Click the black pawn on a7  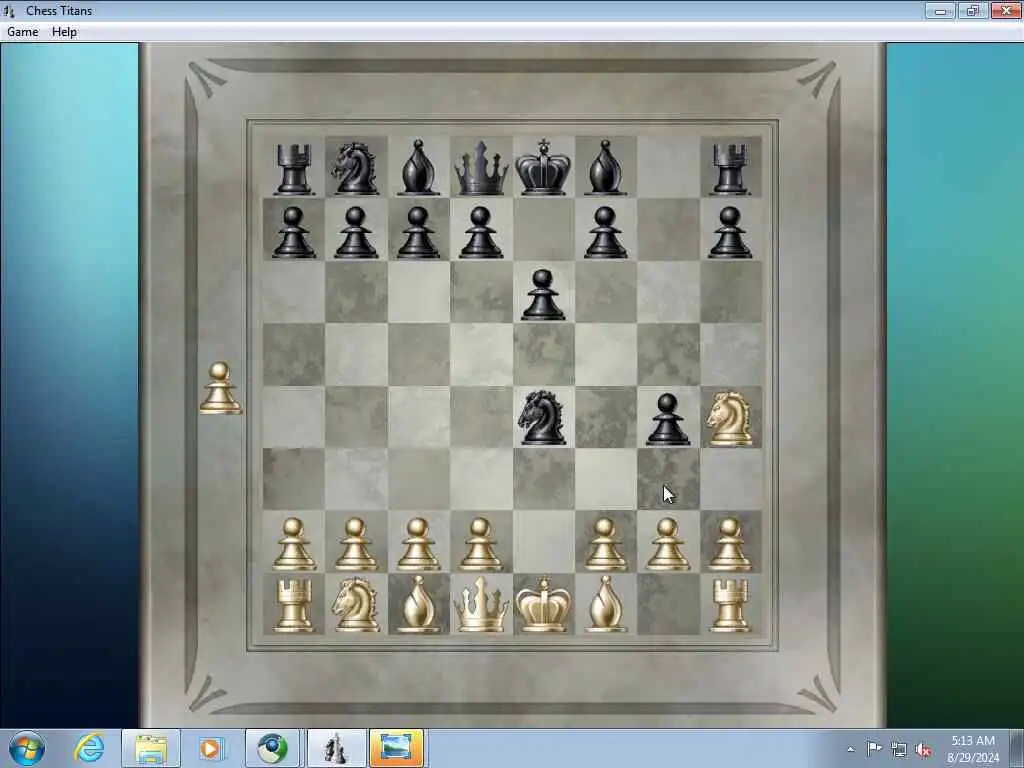(293, 232)
